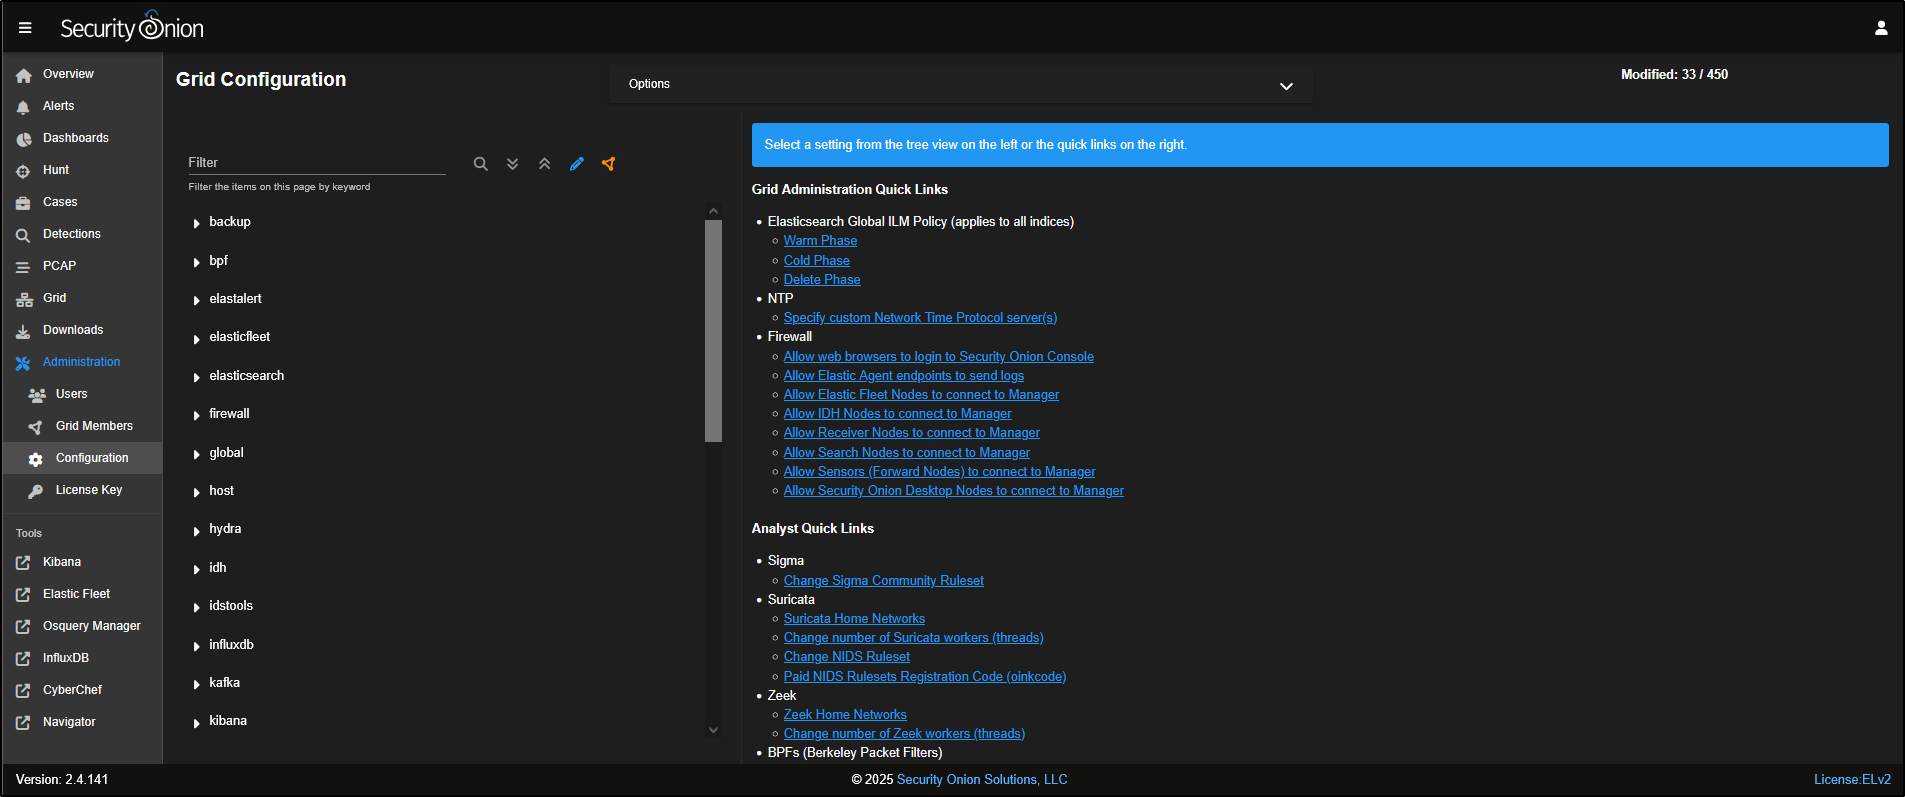
Task: Expand the kafka tree node
Action: coord(197,684)
